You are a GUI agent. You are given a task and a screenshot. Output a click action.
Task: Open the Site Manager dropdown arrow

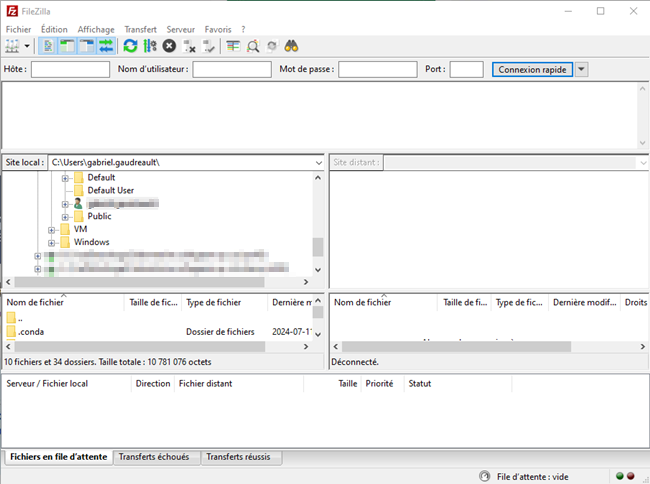[x=27, y=46]
